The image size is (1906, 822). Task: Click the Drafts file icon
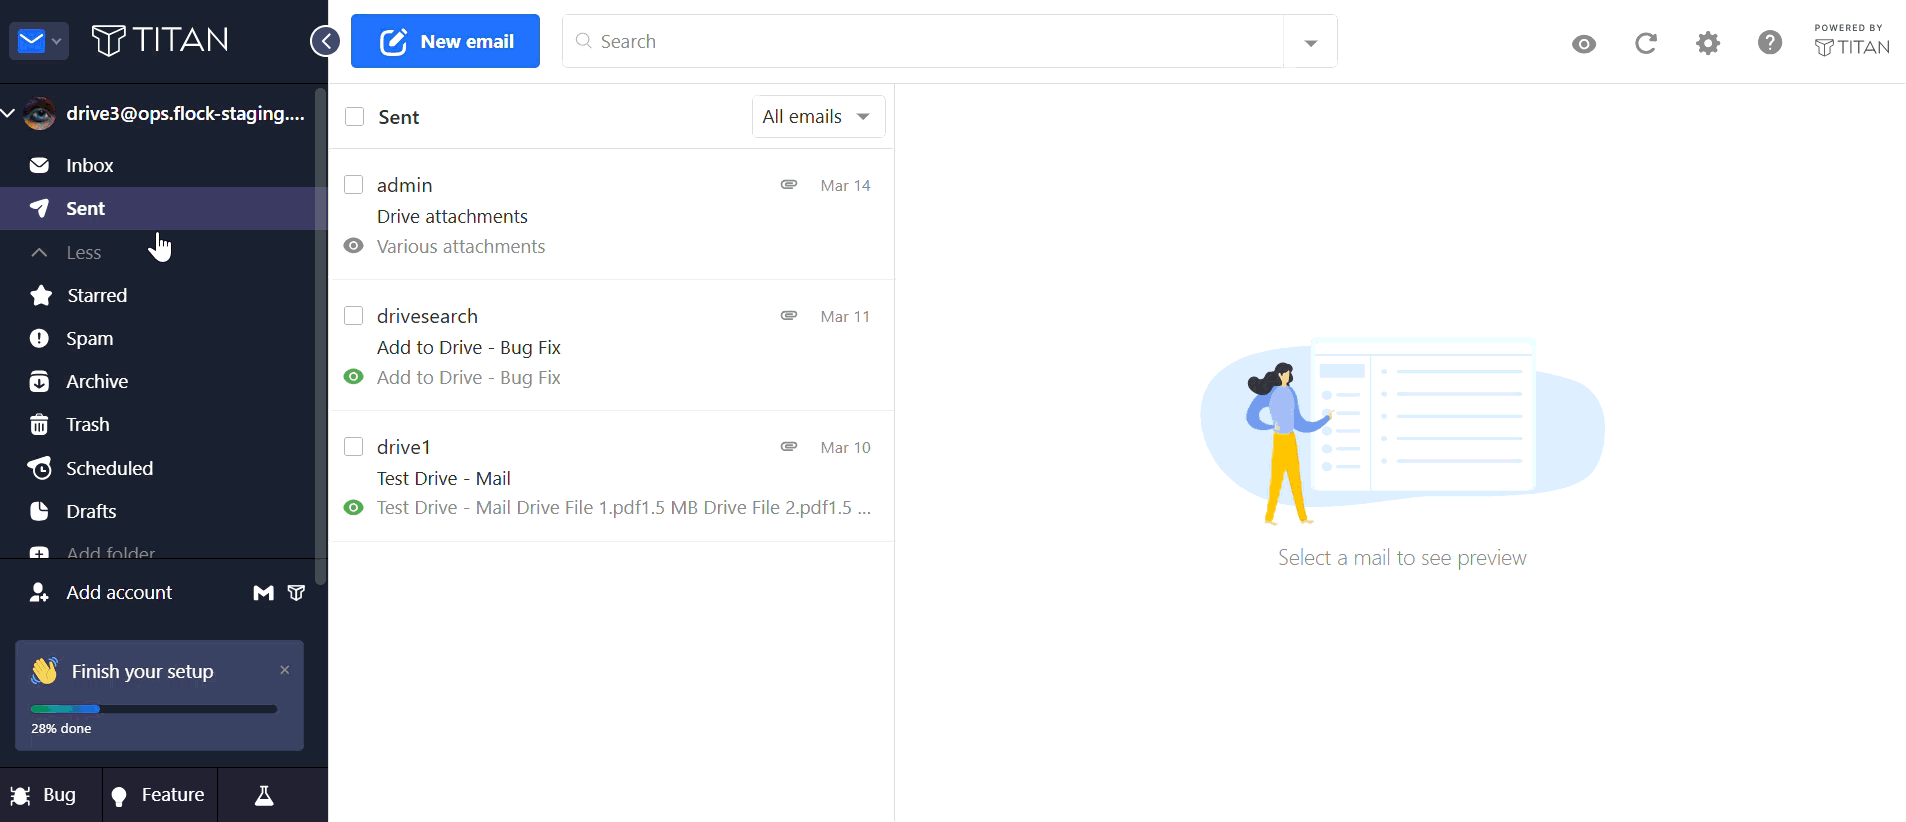click(x=39, y=511)
